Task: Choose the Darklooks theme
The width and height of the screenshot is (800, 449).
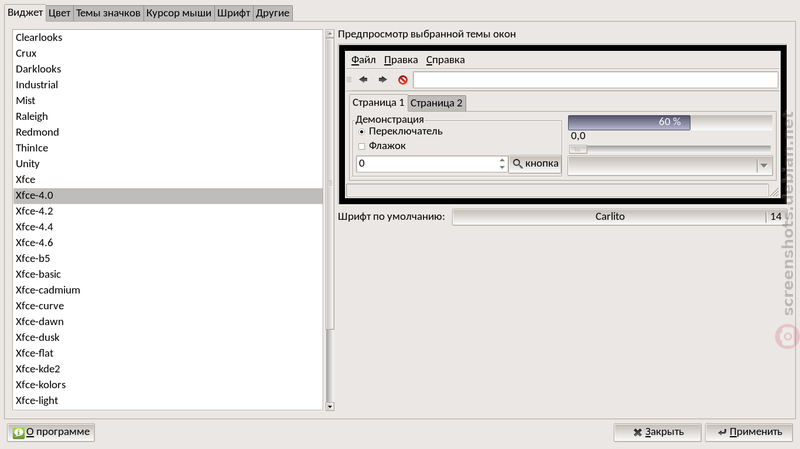Action: click(168, 69)
